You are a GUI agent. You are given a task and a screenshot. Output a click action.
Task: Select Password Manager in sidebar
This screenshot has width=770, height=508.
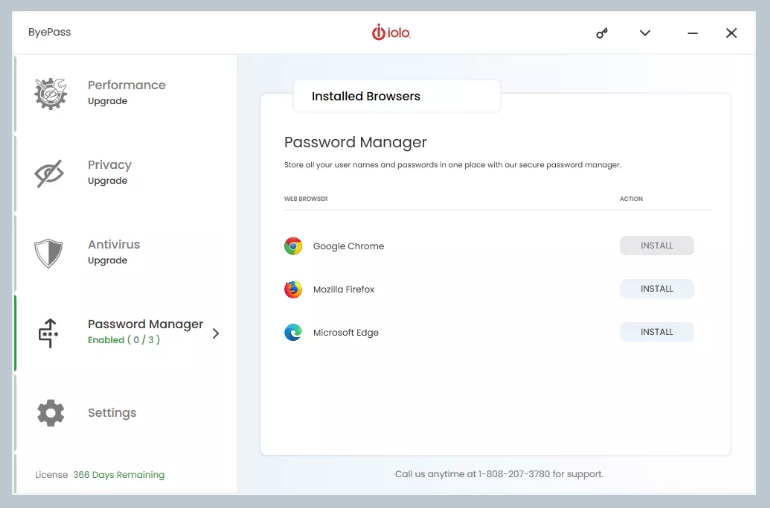pos(126,333)
